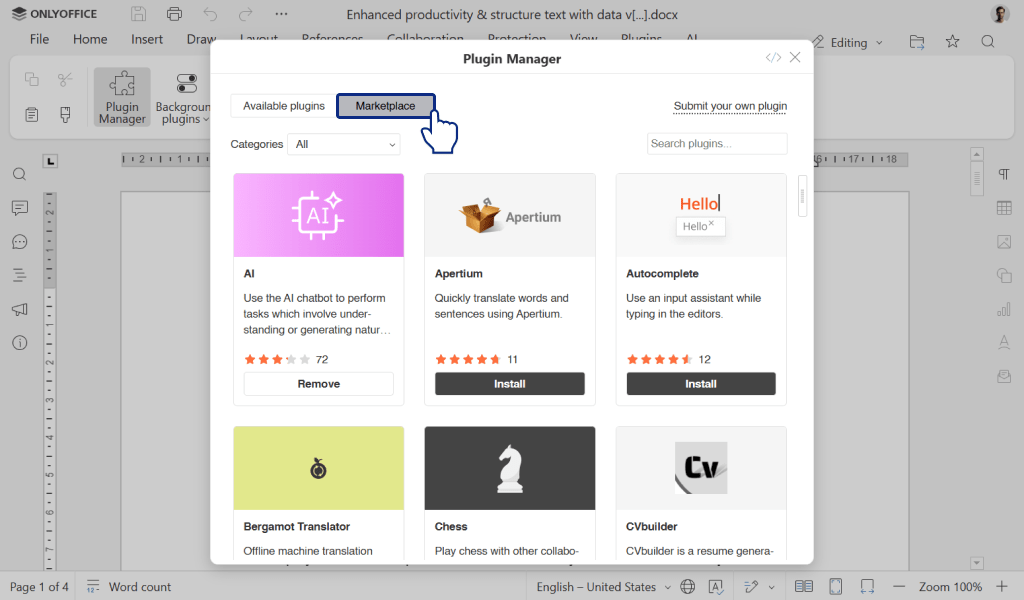The width and height of the screenshot is (1024, 600).
Task: Click the developer mode code icon
Action: tap(773, 58)
